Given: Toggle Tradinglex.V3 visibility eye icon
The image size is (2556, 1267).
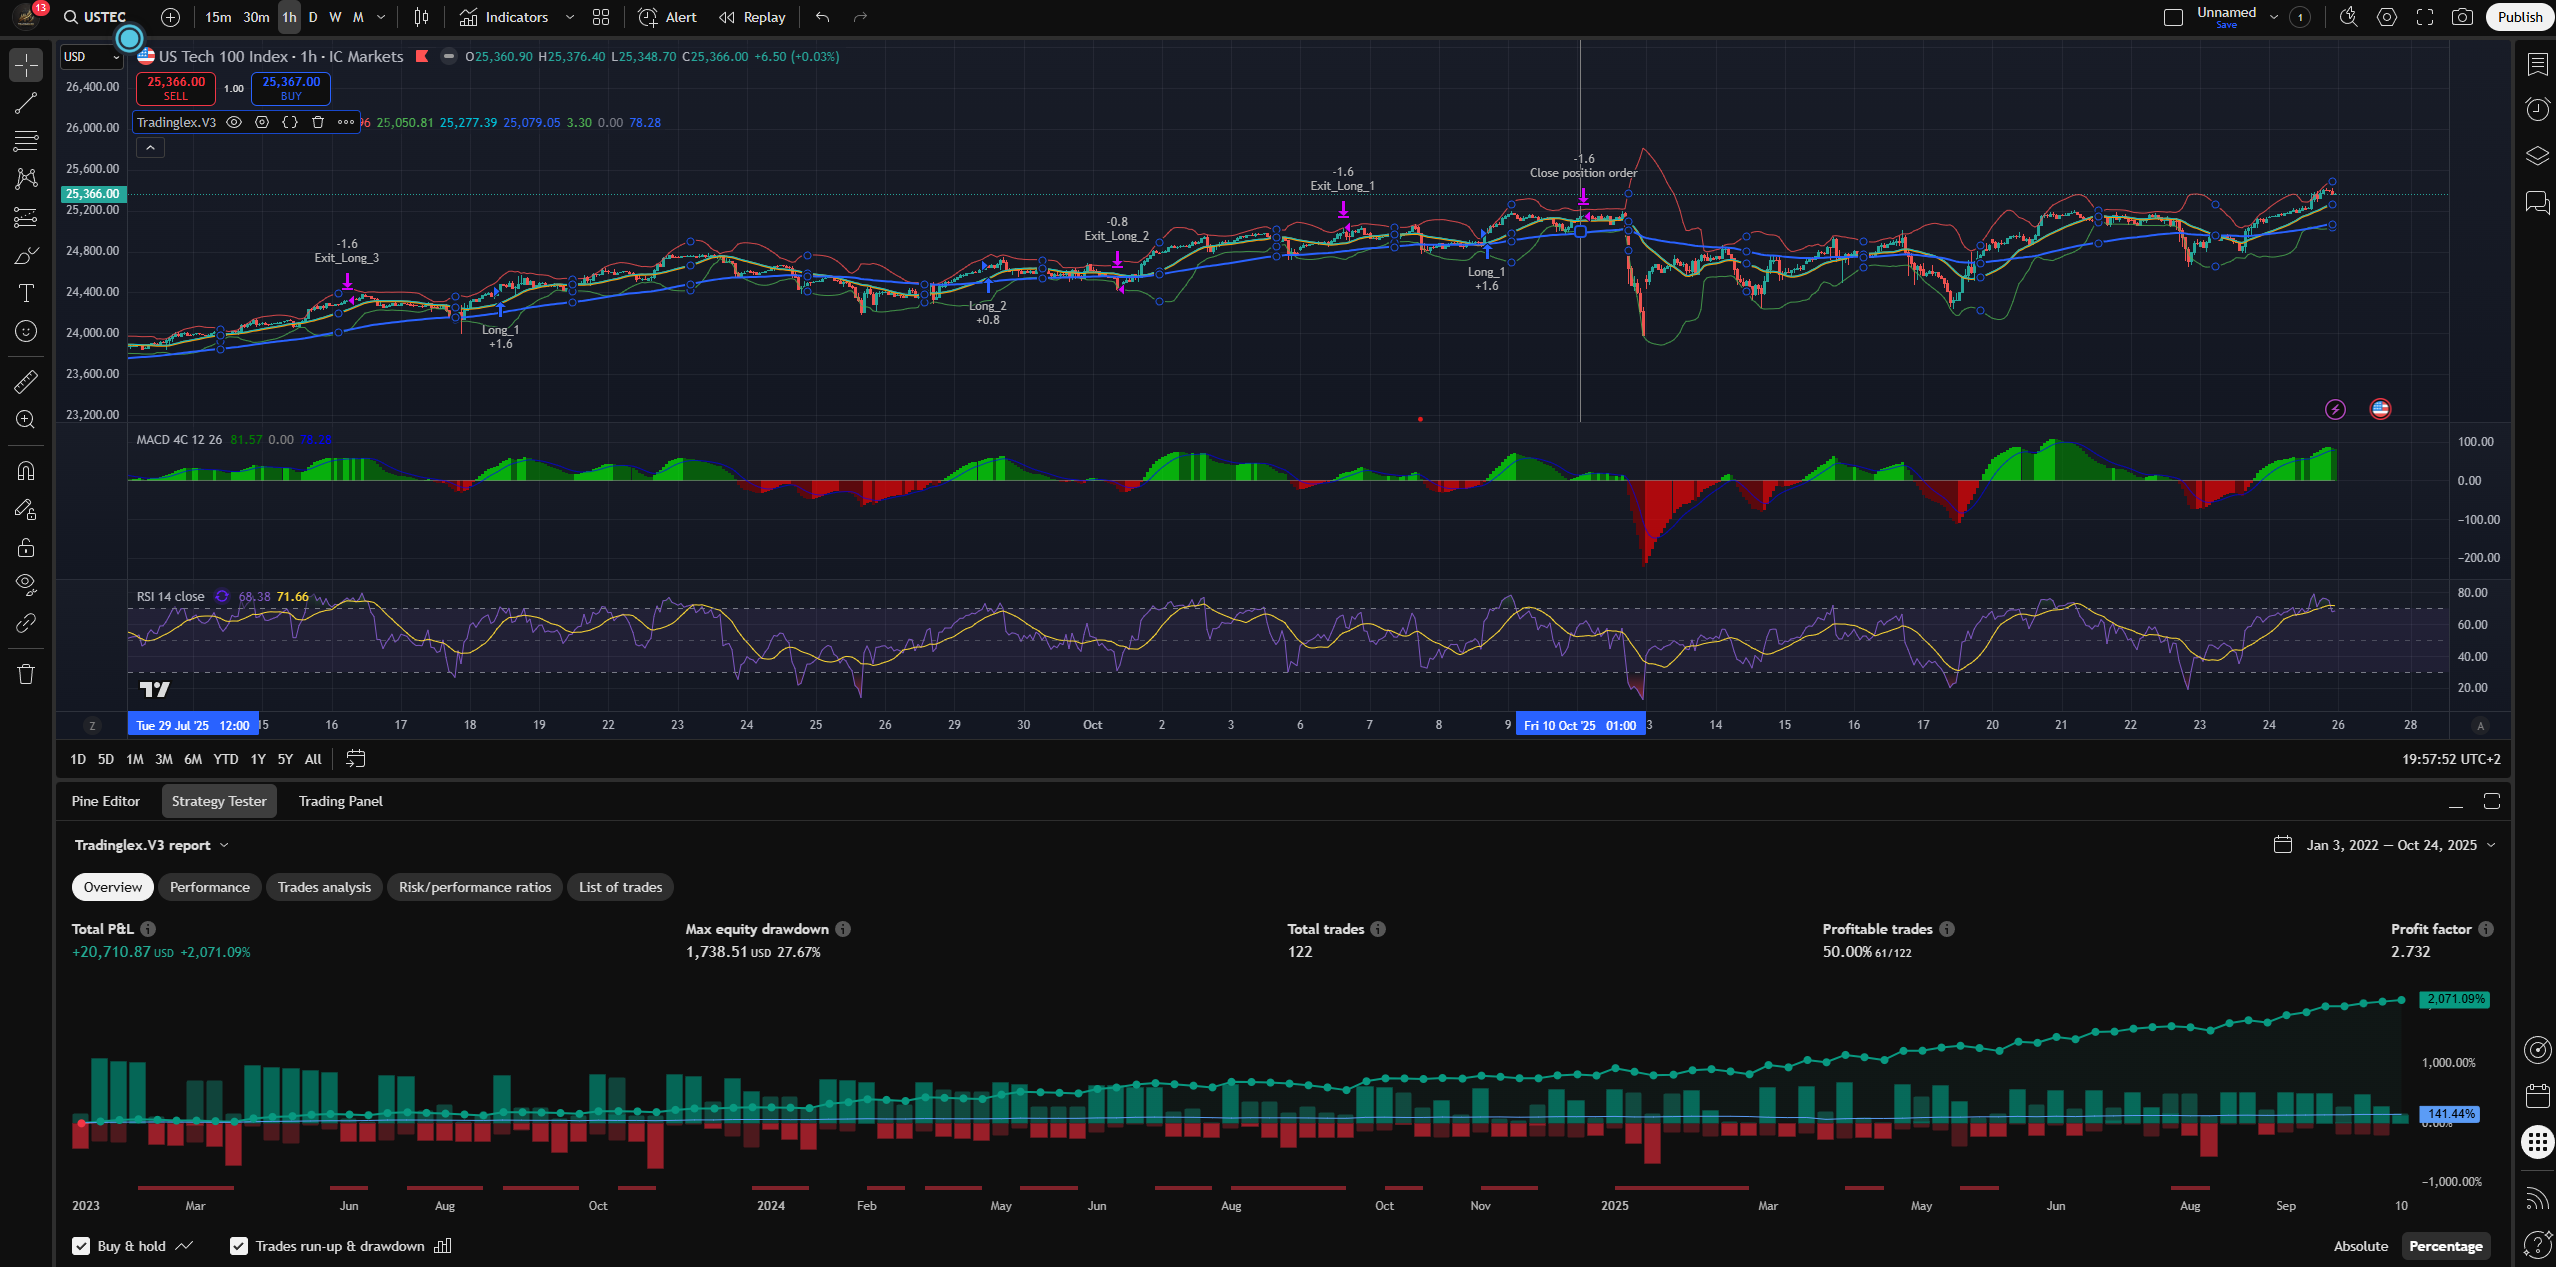Looking at the screenshot, I should point(234,122).
